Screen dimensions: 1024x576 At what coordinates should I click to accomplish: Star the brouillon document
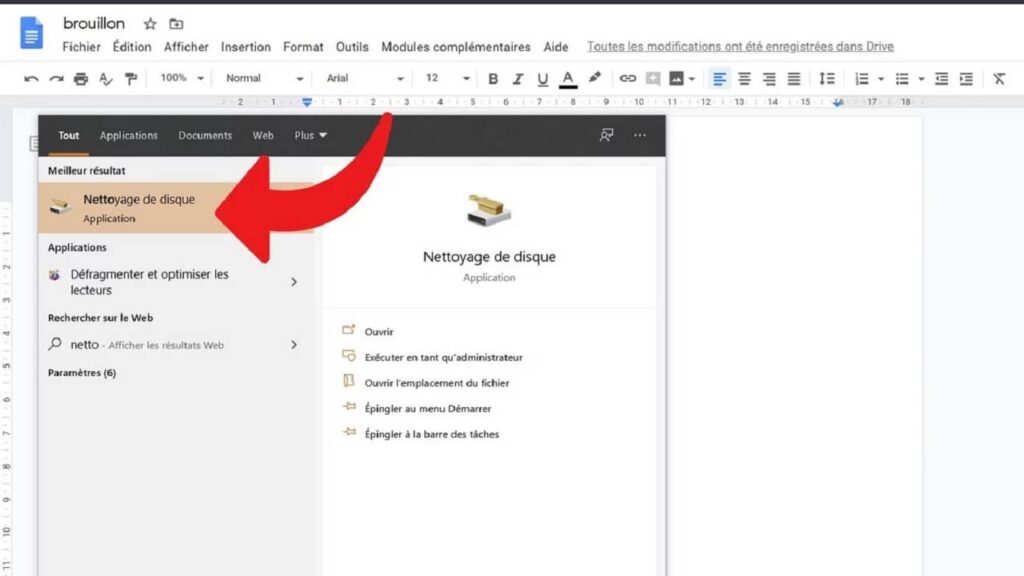coord(150,24)
